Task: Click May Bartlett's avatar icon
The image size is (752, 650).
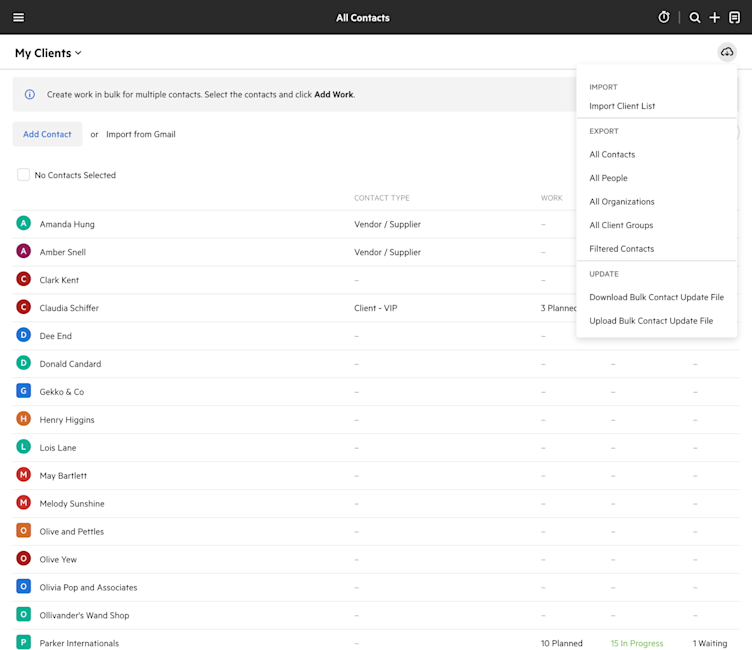Action: (24, 474)
